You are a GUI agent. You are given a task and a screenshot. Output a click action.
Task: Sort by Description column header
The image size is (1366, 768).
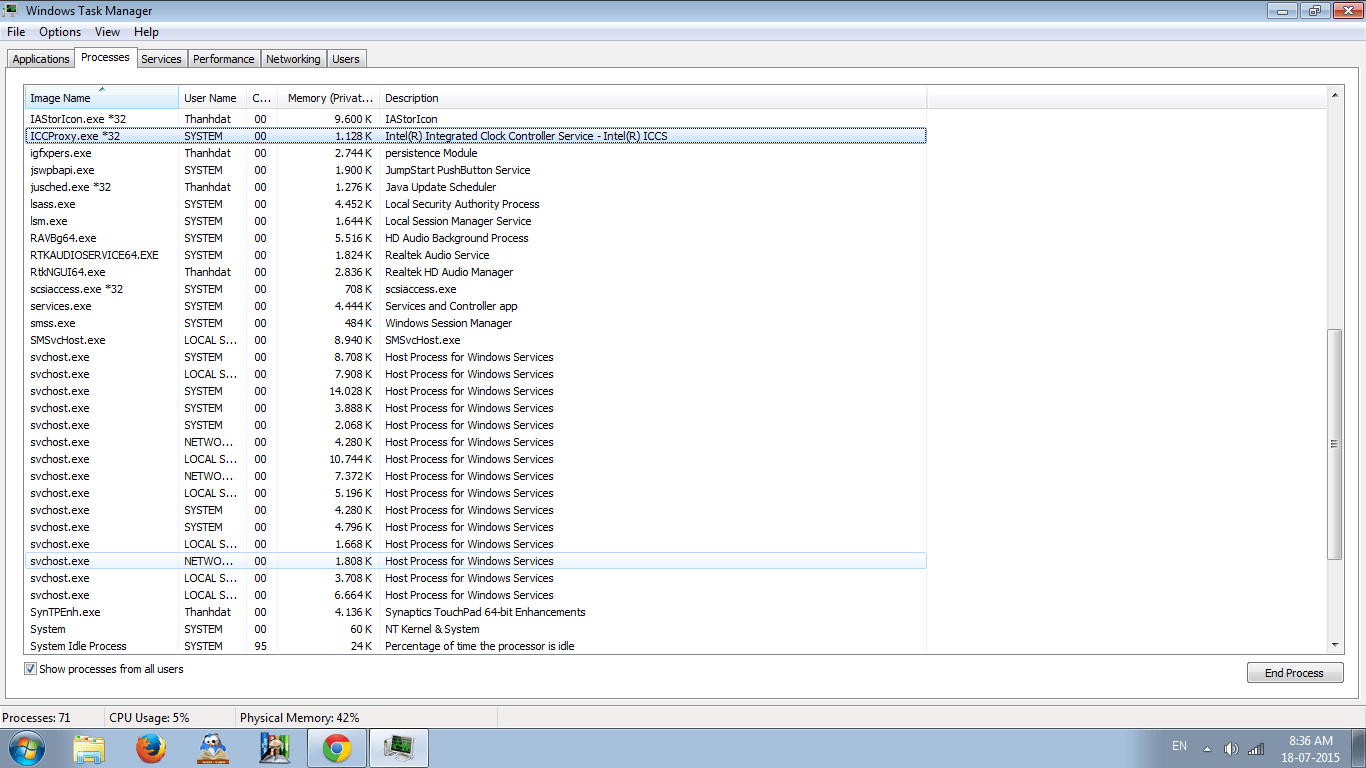tap(653, 98)
